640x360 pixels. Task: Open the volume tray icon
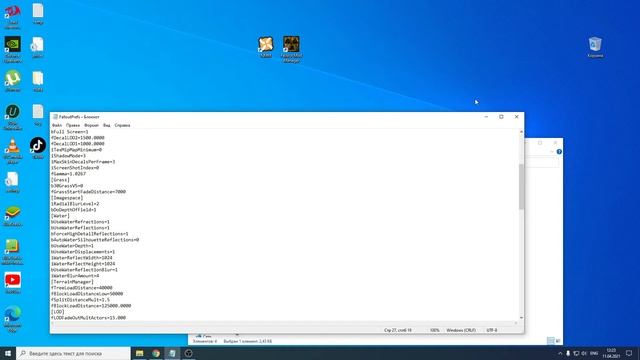tap(584, 353)
